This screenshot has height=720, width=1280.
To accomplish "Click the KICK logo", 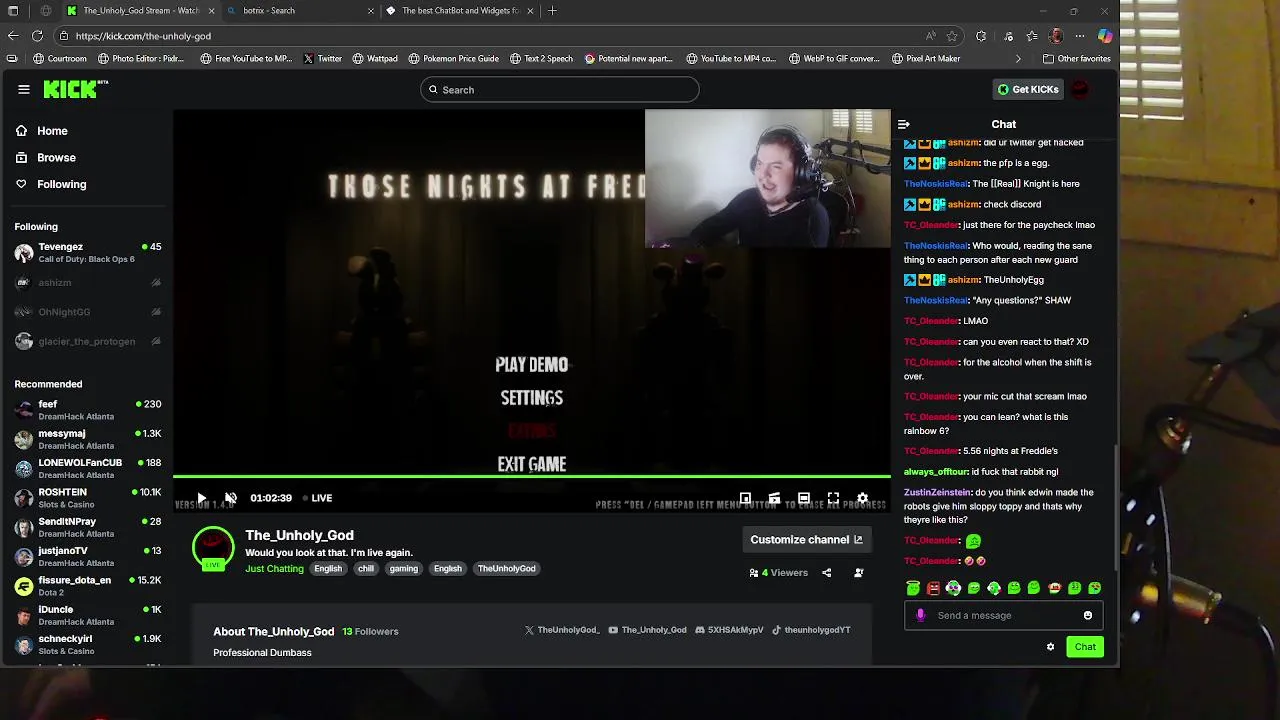I will click(75, 89).
